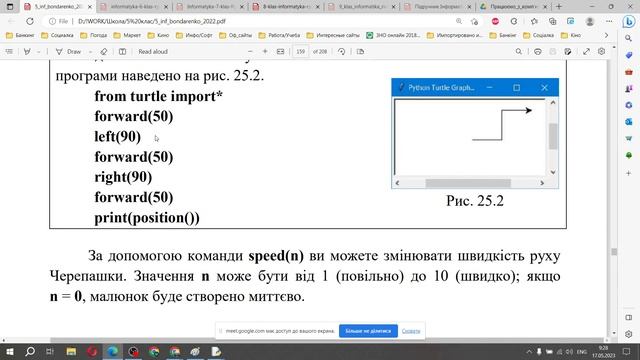Show more bookmarks chevron
Image resolution: width=640 pixels, height=360 pixels.
606,35
